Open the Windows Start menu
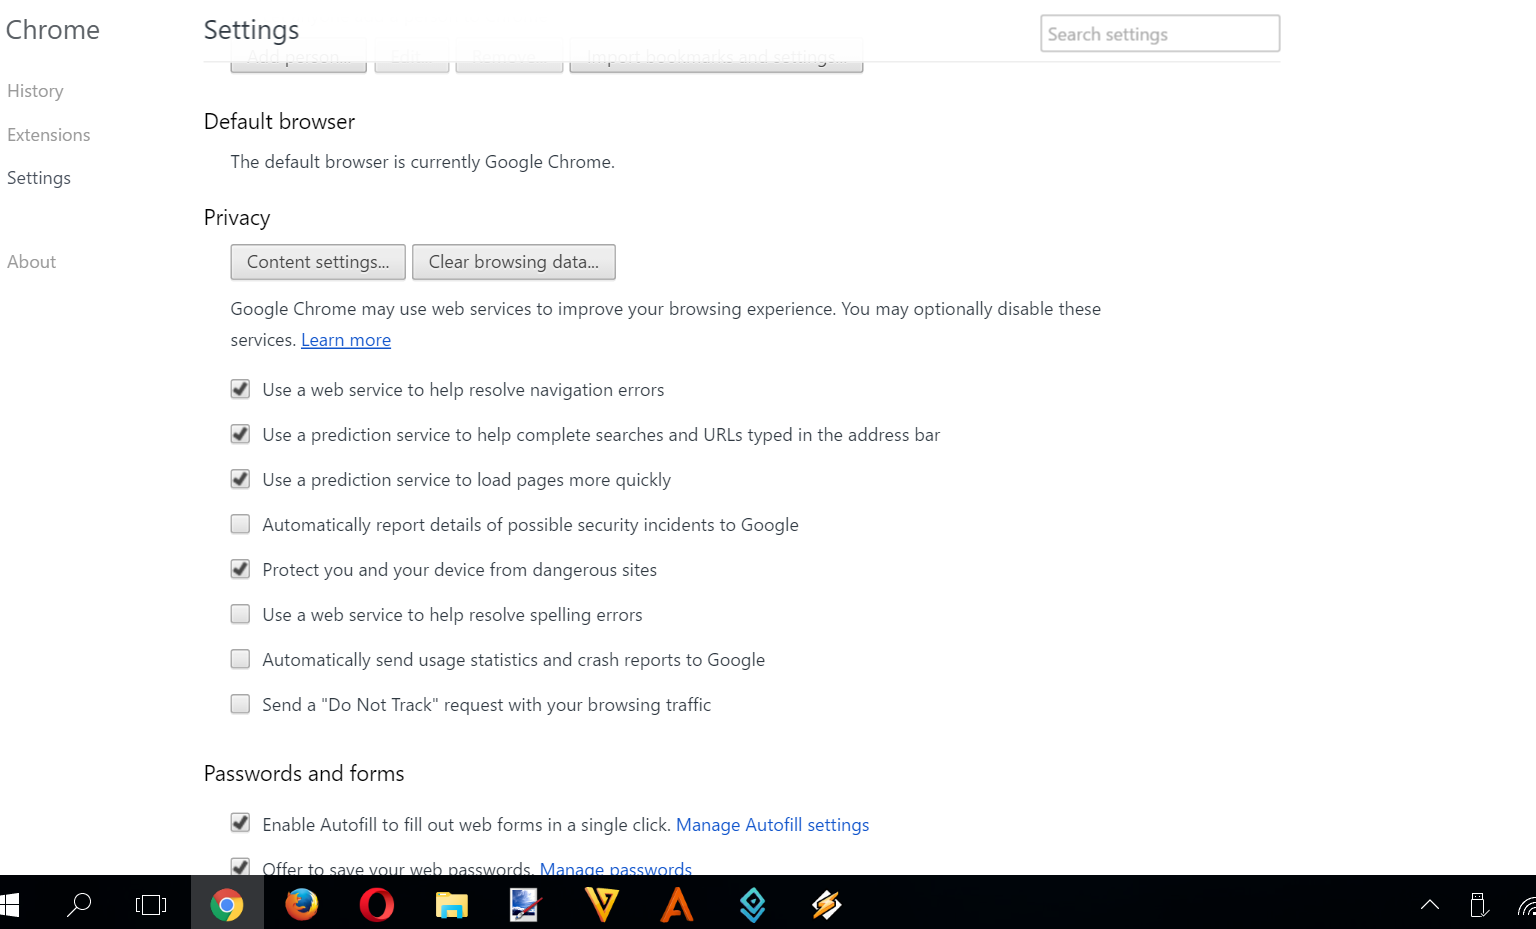Screen dimensions: 1536x929 (9, 905)
